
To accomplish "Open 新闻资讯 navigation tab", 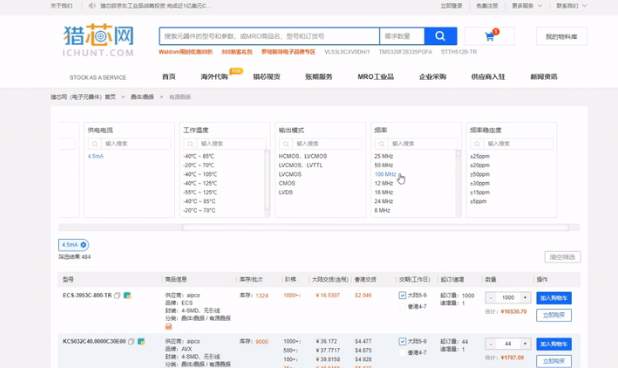I will pos(544,76).
